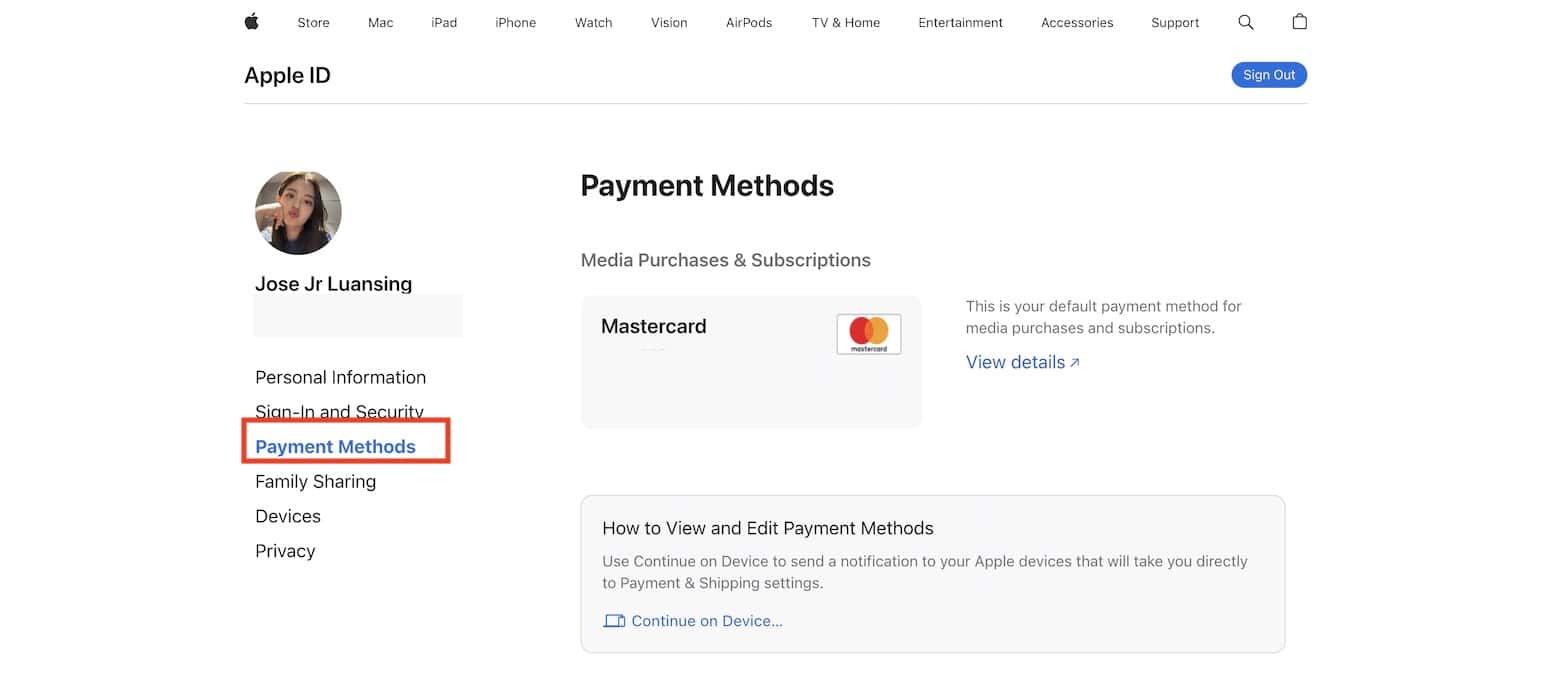Open the Devices sidebar section
This screenshot has width=1557, height=700.
[288, 516]
